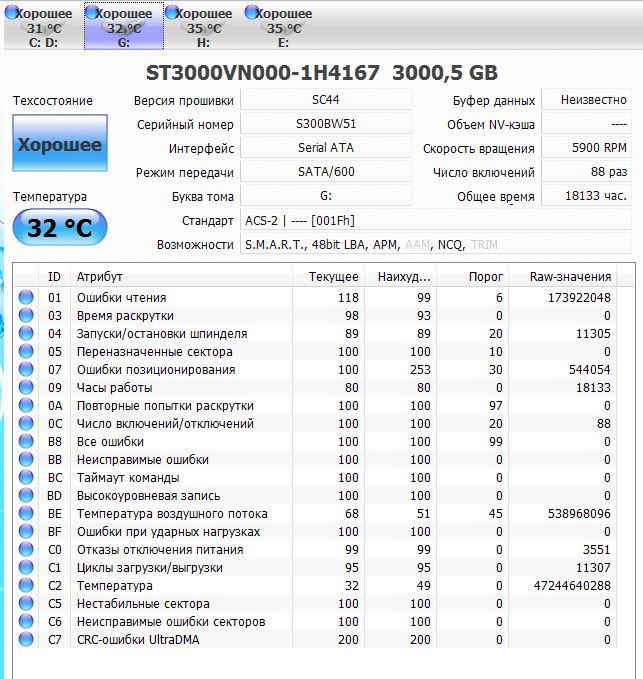Click status icon for Неисправимые ошибки BB row
This screenshot has width=643, height=679.
click(26, 459)
